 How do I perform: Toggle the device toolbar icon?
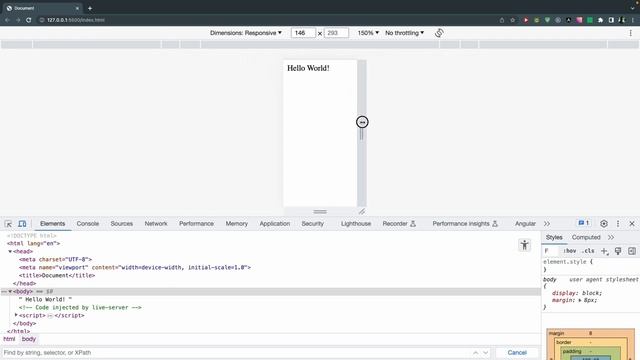22,224
